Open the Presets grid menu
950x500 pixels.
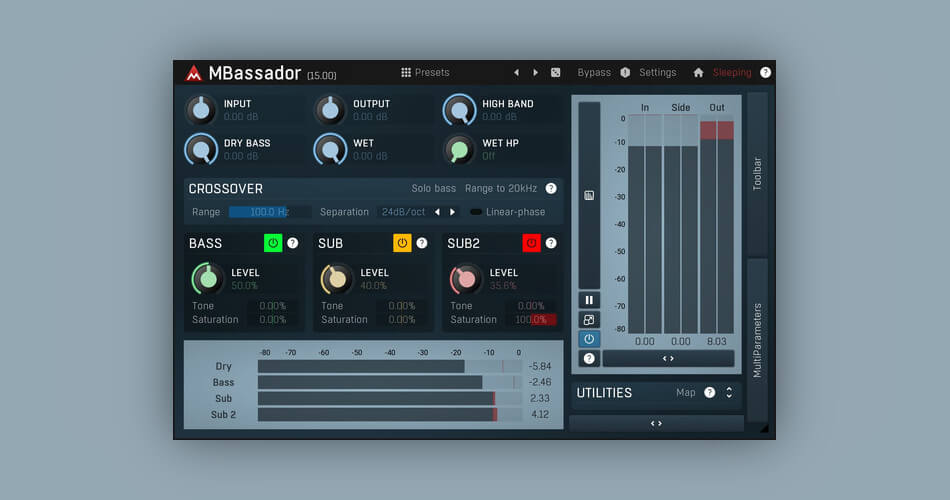click(425, 72)
